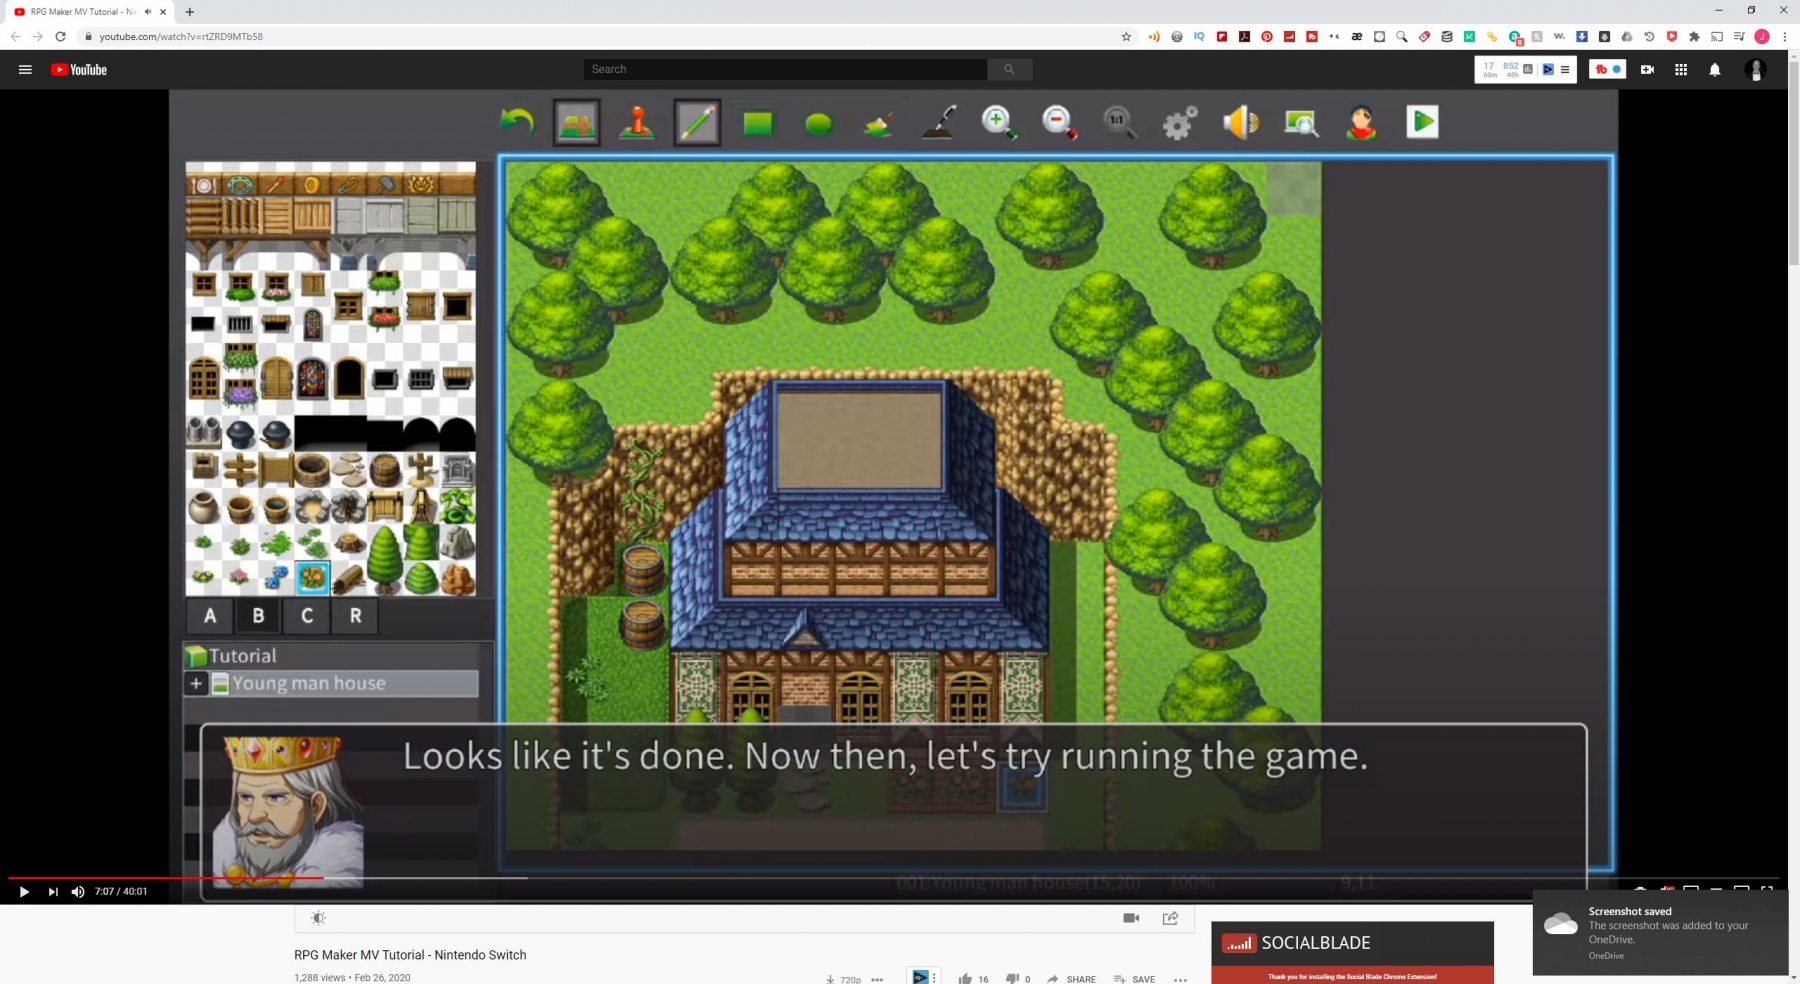
Task: Click the zoom out magnifier icon
Action: click(x=1059, y=122)
